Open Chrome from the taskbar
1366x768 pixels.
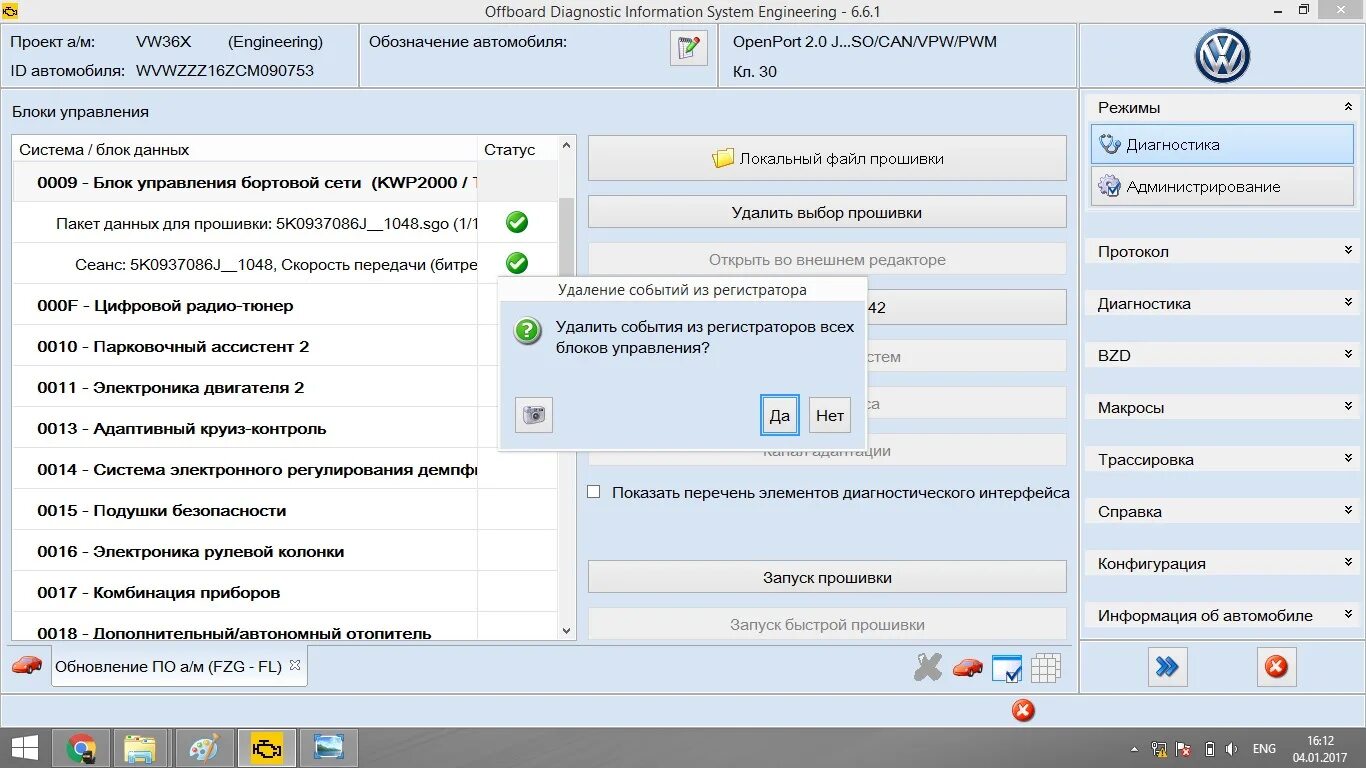[81, 748]
